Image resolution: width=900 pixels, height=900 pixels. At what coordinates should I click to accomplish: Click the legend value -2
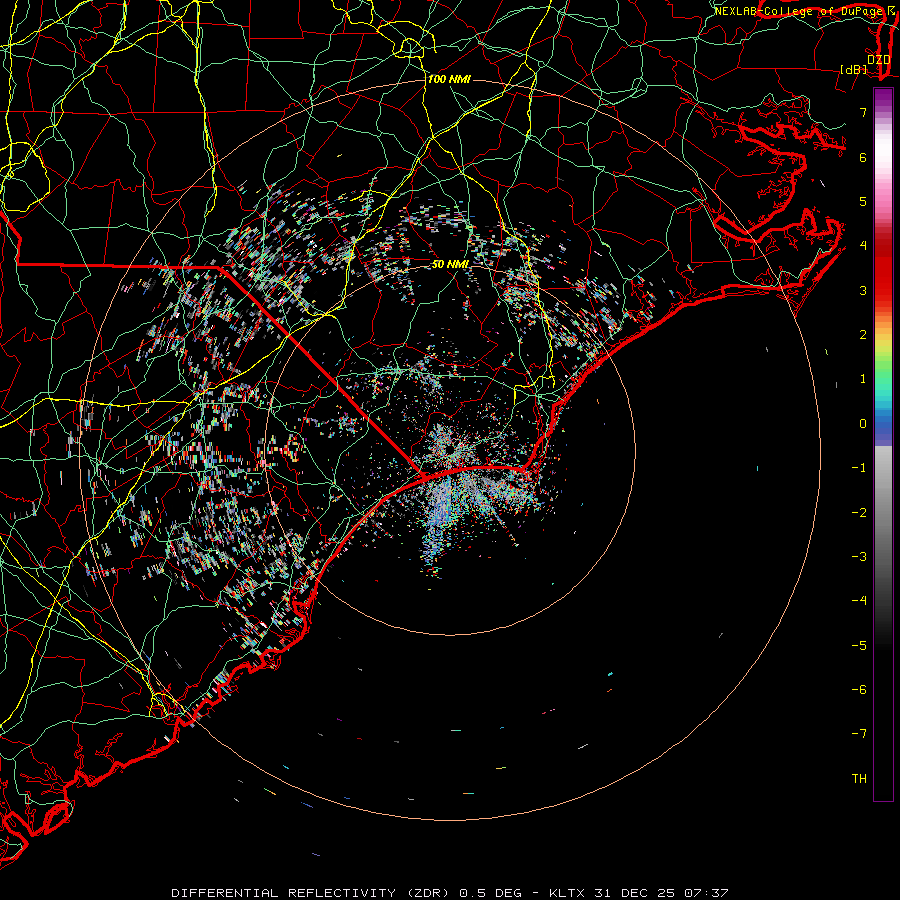[x=859, y=513]
